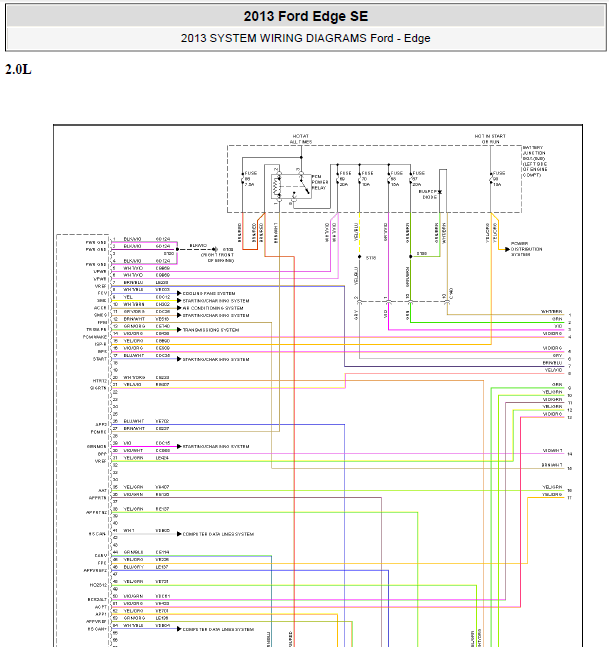Click the arrow before Transmission System
The height and width of the screenshot is (647, 609).
[179, 330]
